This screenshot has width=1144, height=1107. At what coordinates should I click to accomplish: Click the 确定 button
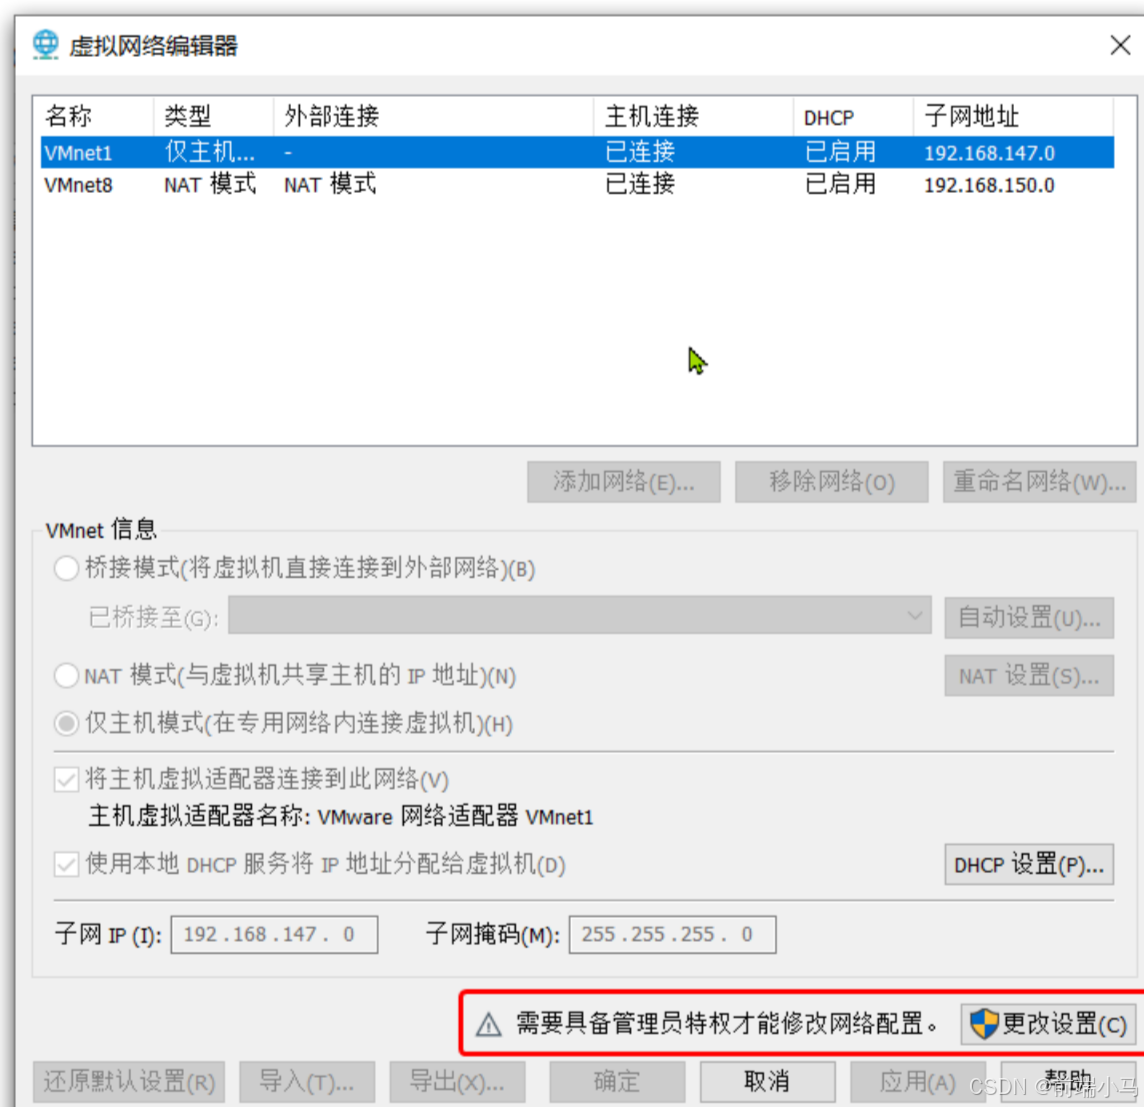coord(617,1081)
